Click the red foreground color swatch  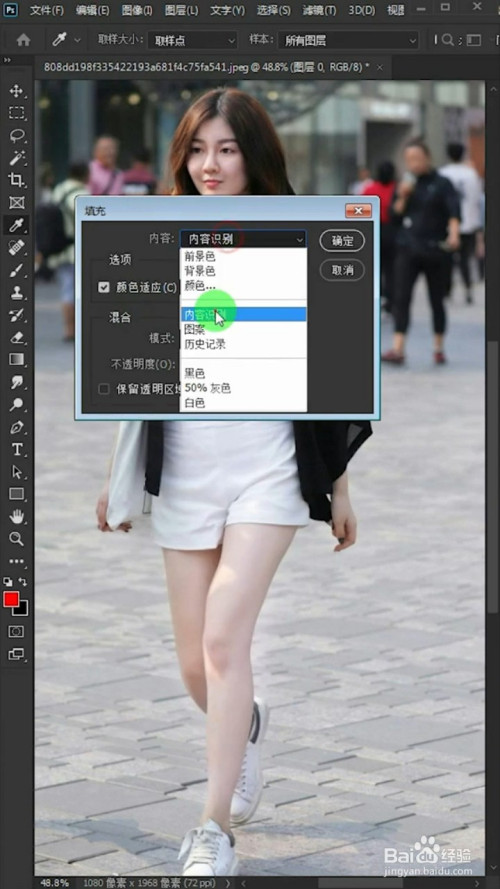(11, 599)
